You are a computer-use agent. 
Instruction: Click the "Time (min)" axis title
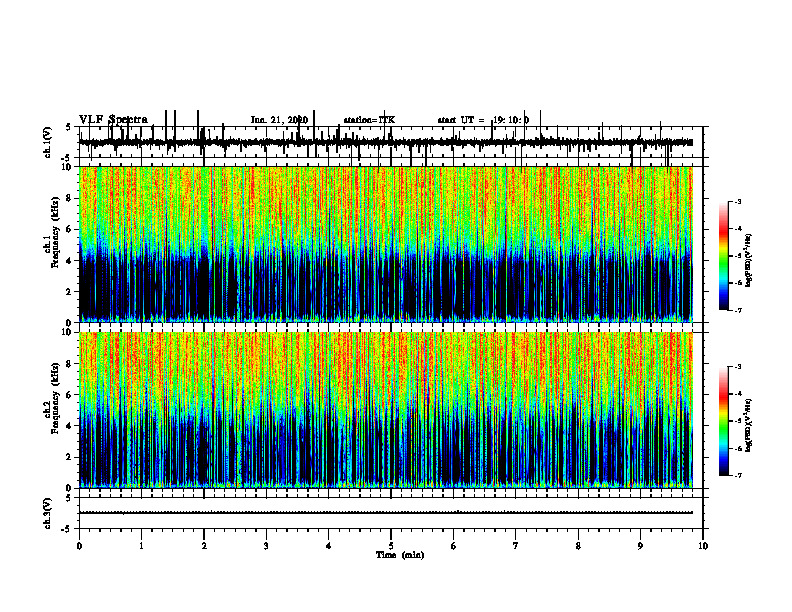tap(400, 555)
